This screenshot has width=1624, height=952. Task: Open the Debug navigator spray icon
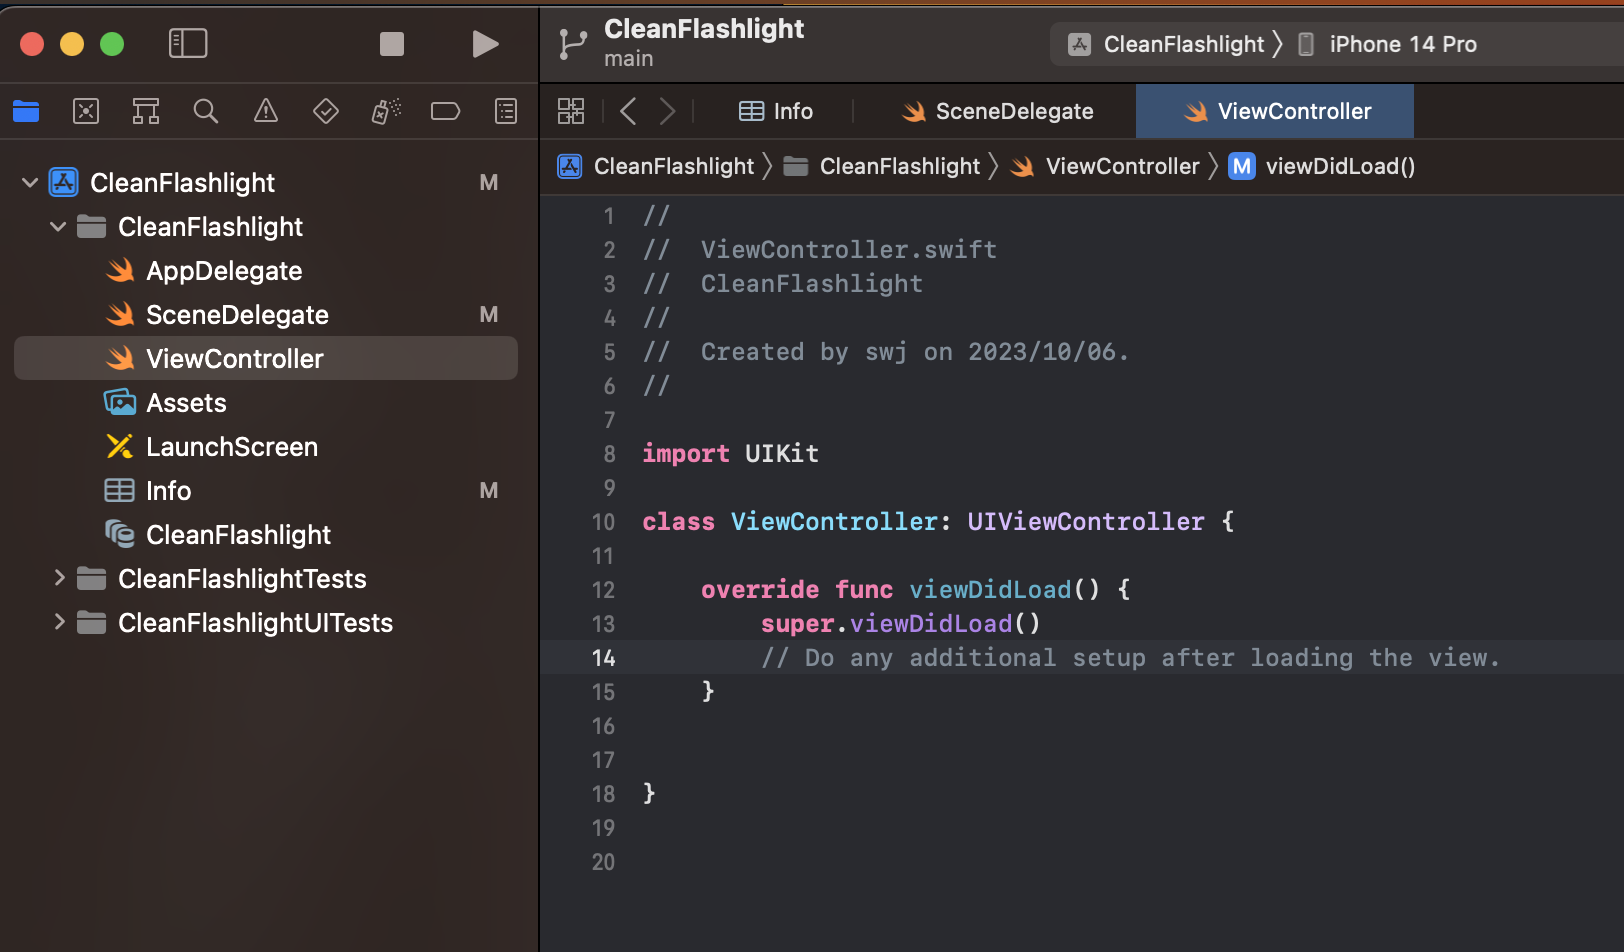click(386, 111)
